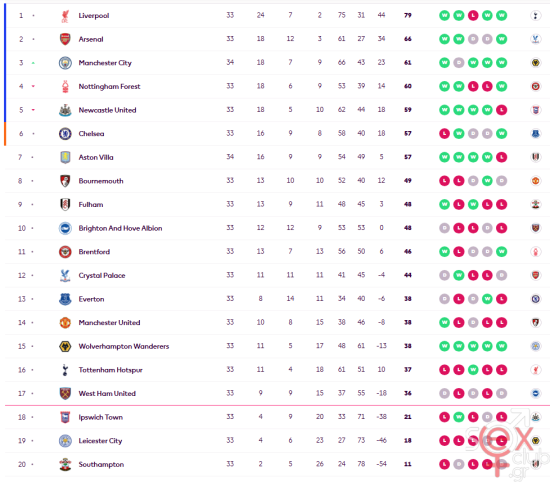Click Chelsea's first form result, a loss

click(444, 134)
